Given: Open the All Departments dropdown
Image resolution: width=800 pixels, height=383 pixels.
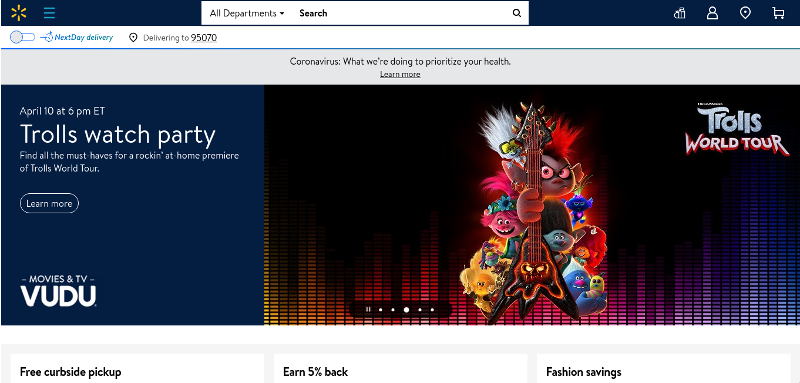Looking at the screenshot, I should point(247,13).
